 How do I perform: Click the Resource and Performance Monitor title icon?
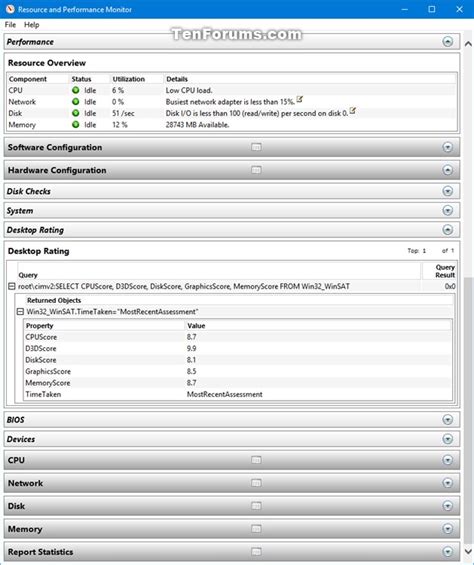pos(10,9)
